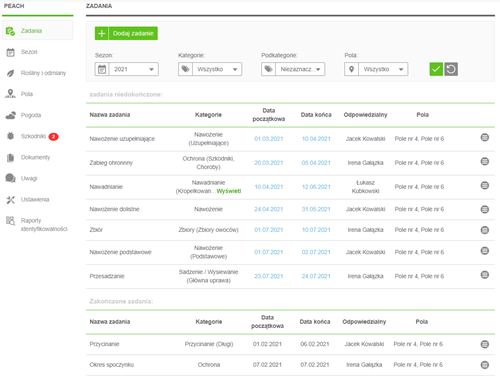Go to Dokumenty in the sidebar

[35, 157]
